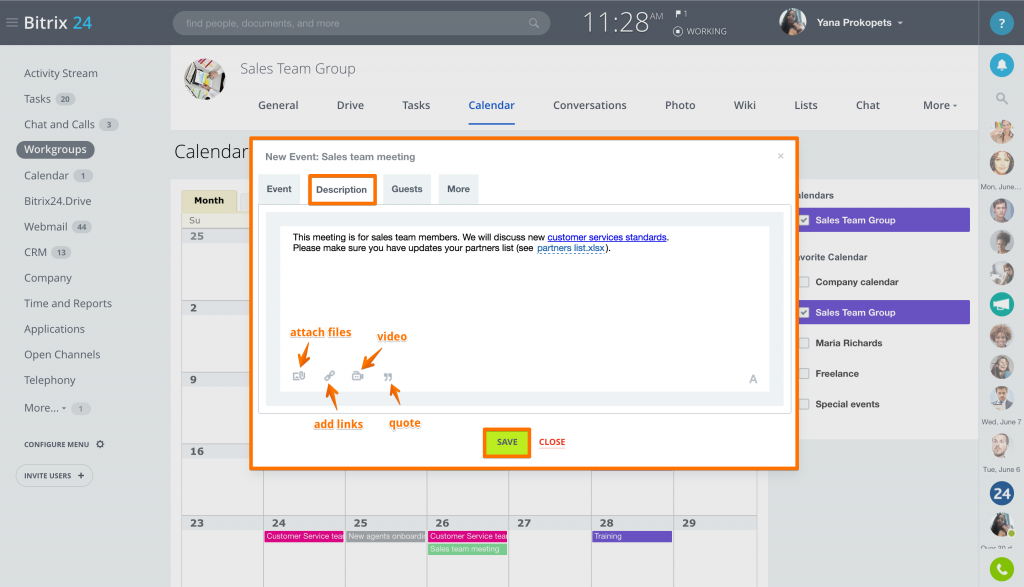Open the Drive workgroup tab
1024x587 pixels.
(x=350, y=105)
